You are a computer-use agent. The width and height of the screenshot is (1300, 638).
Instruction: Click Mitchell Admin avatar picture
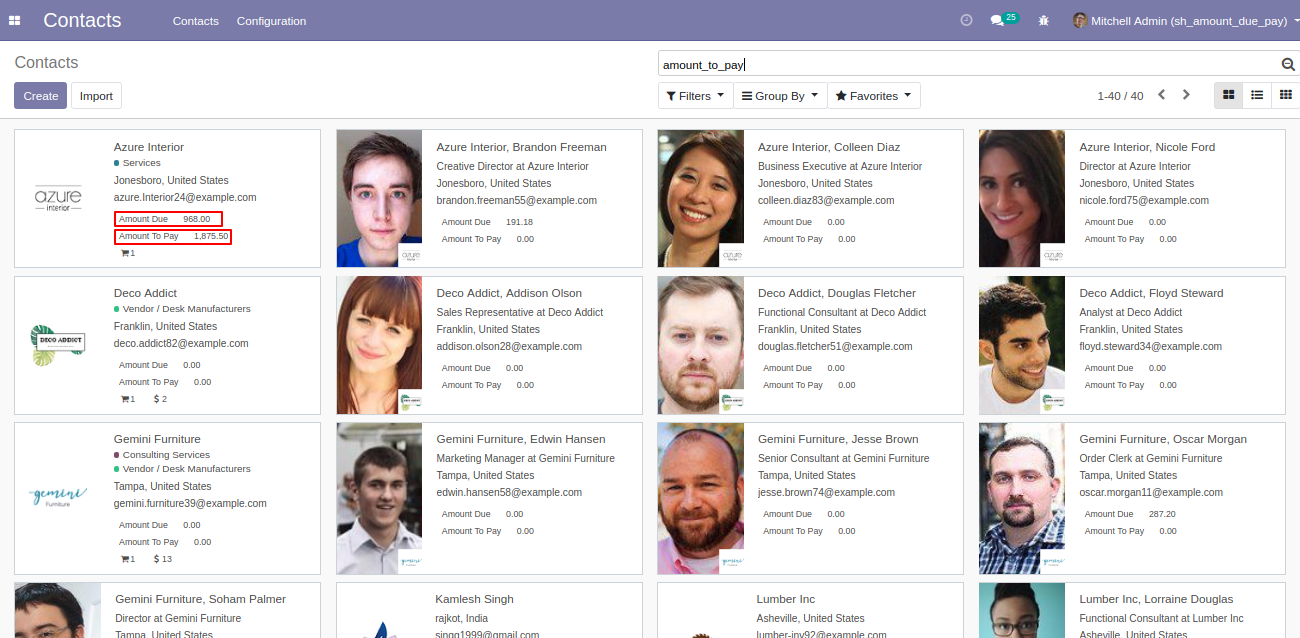tap(1079, 20)
